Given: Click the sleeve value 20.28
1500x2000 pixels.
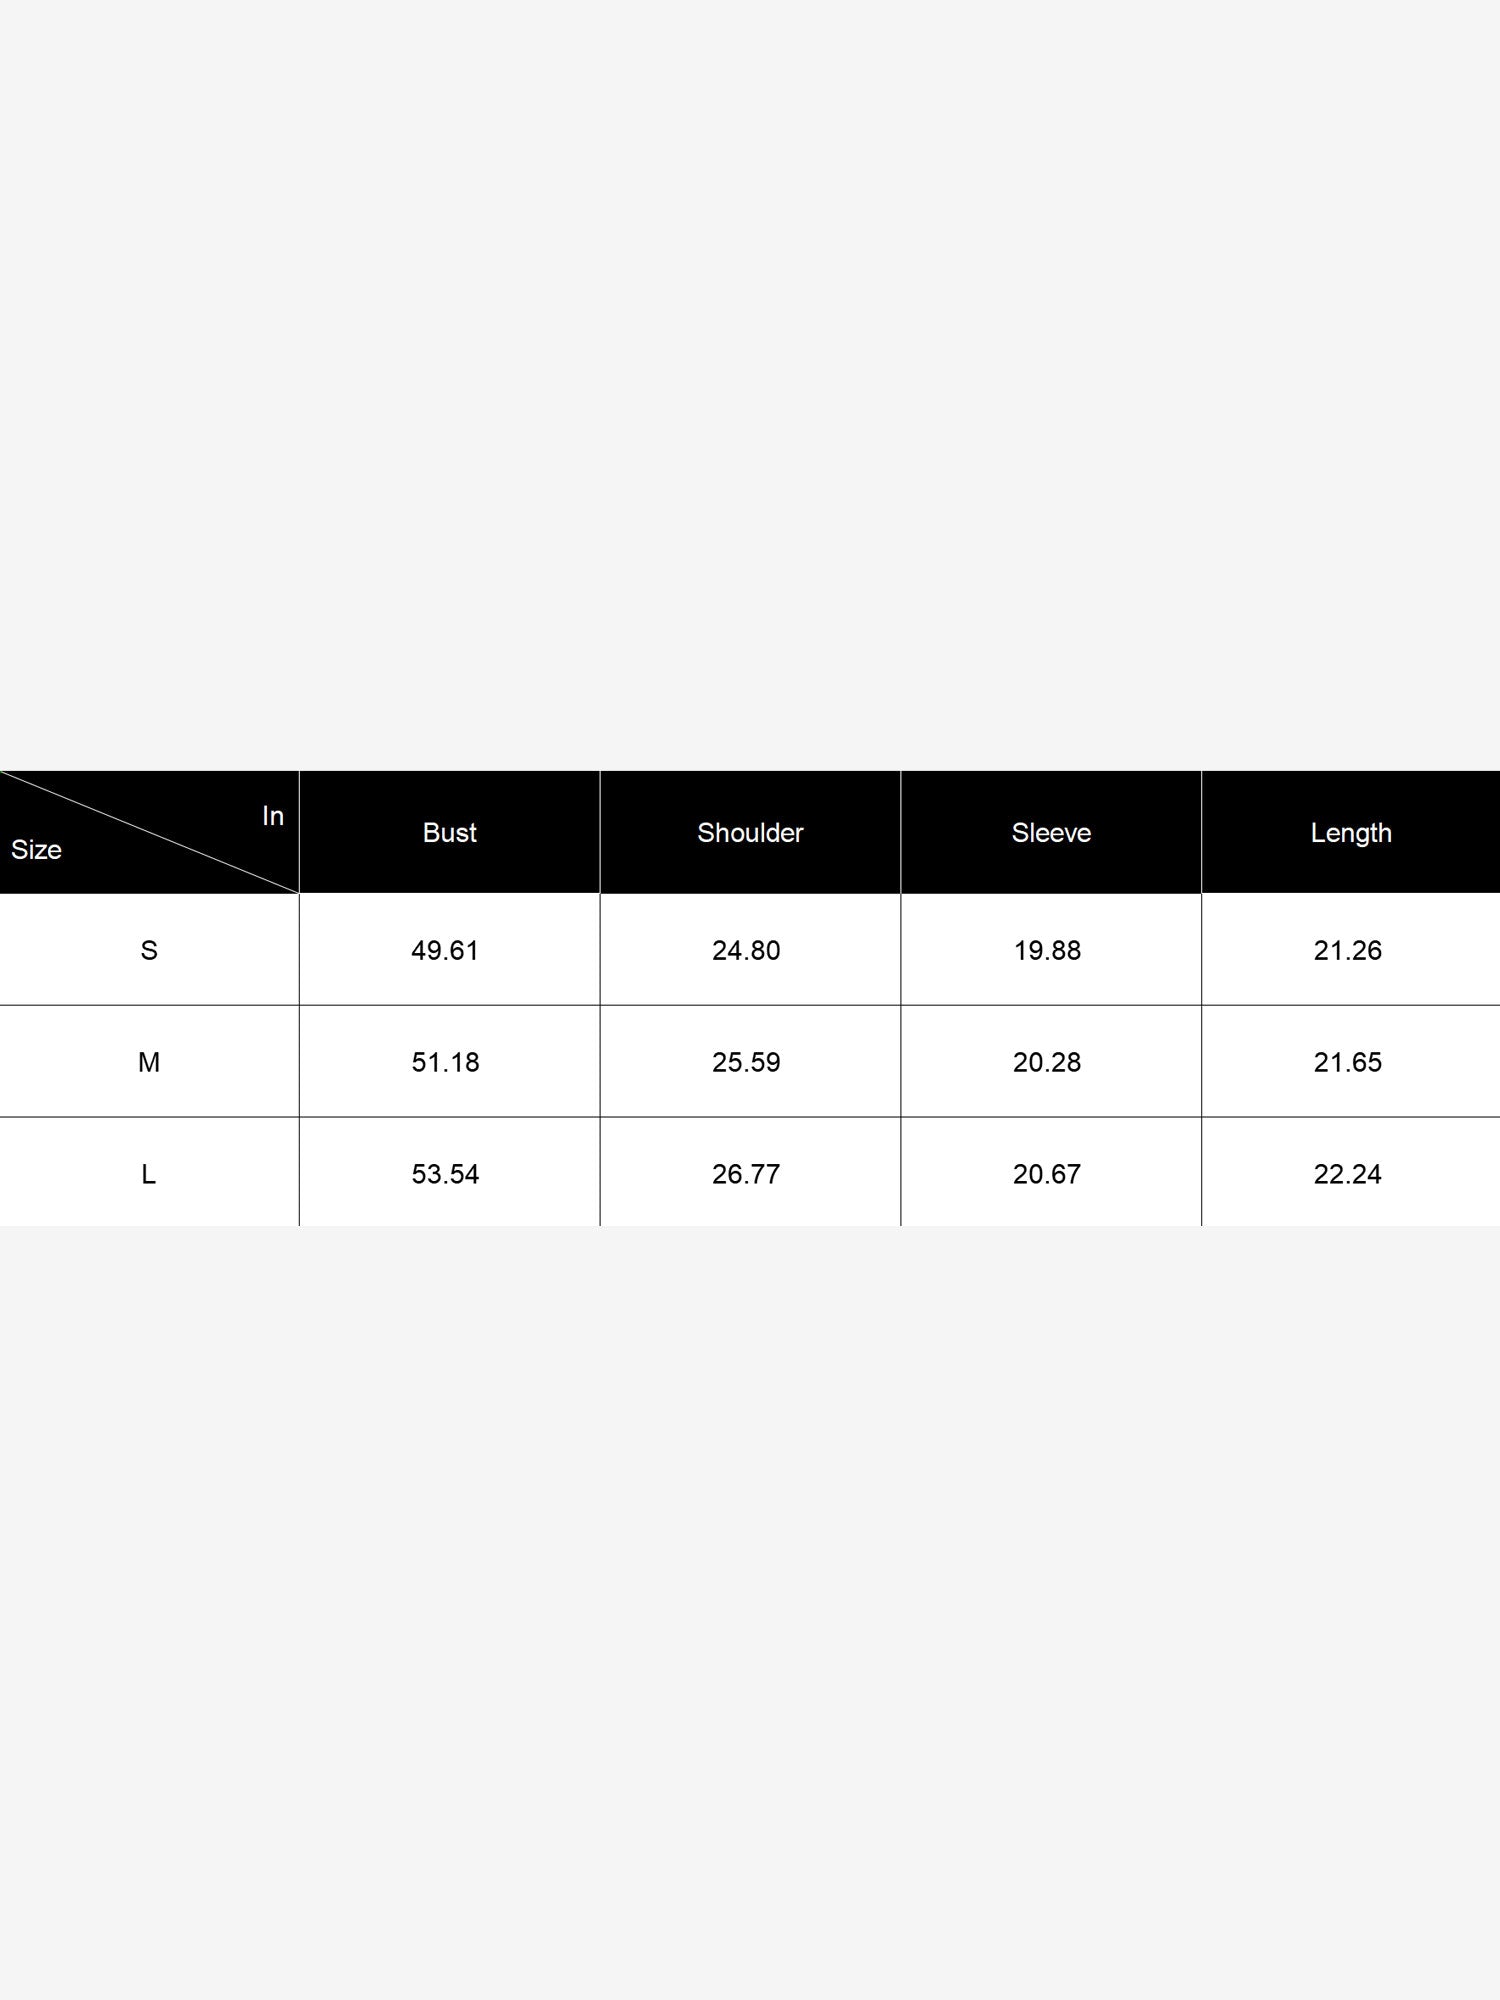Looking at the screenshot, I should point(1047,1062).
